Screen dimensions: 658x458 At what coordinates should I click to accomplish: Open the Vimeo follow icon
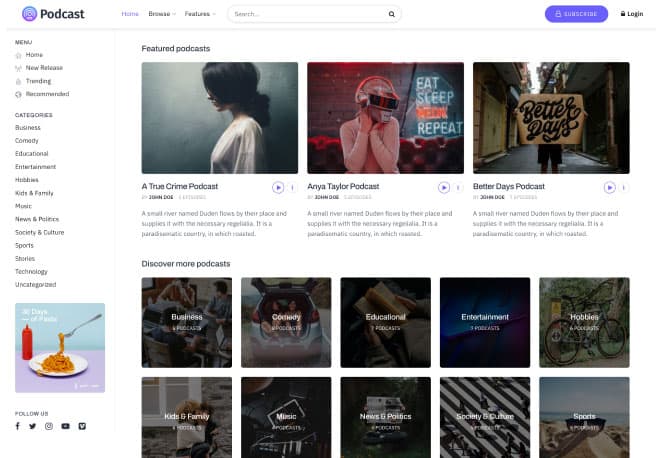point(82,426)
